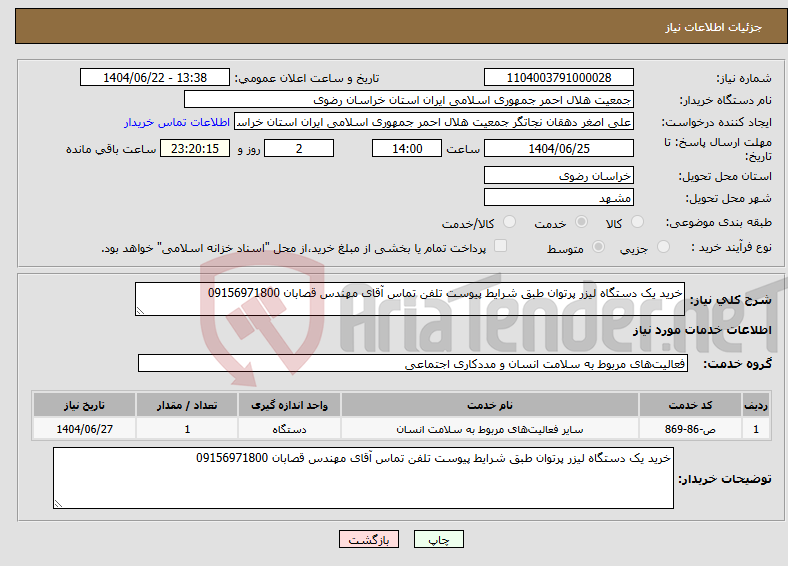Click need date cell 1404/06/27

(x=84, y=429)
